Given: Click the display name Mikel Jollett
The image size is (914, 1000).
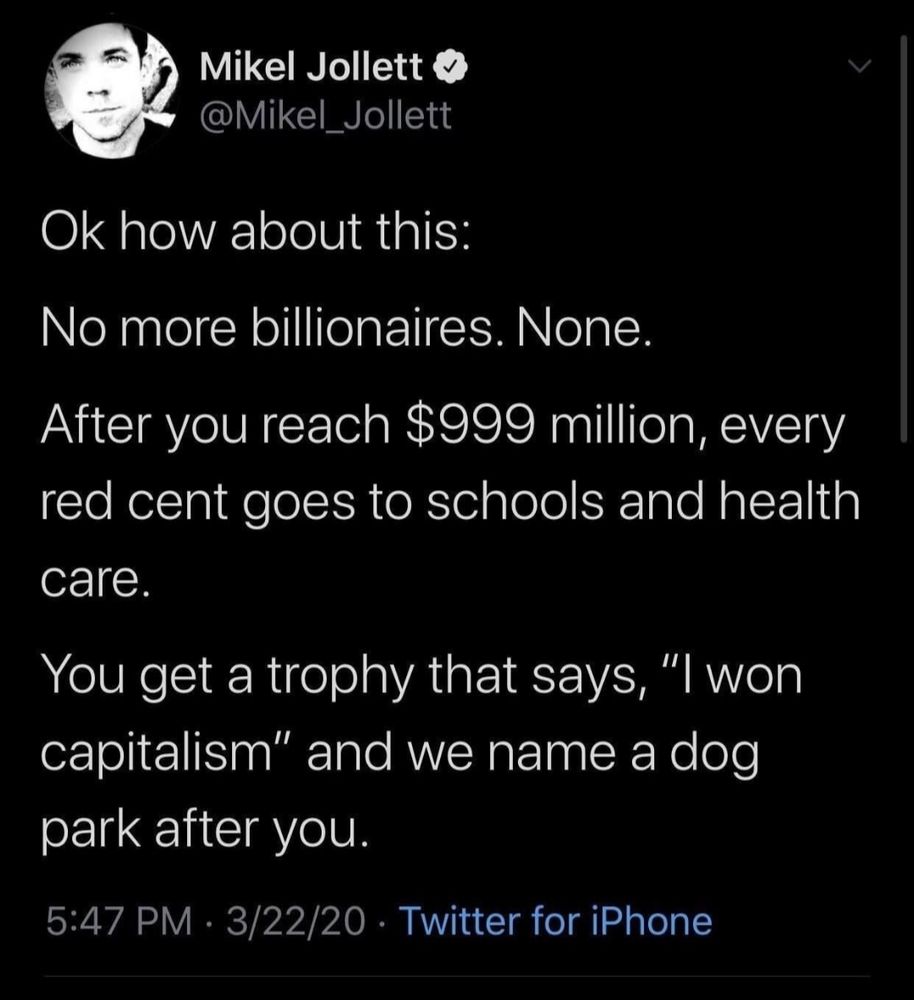Looking at the screenshot, I should pos(311,66).
